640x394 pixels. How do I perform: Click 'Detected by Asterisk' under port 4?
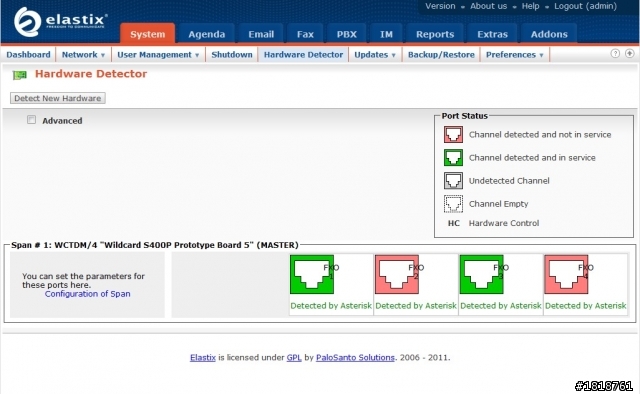(586, 306)
